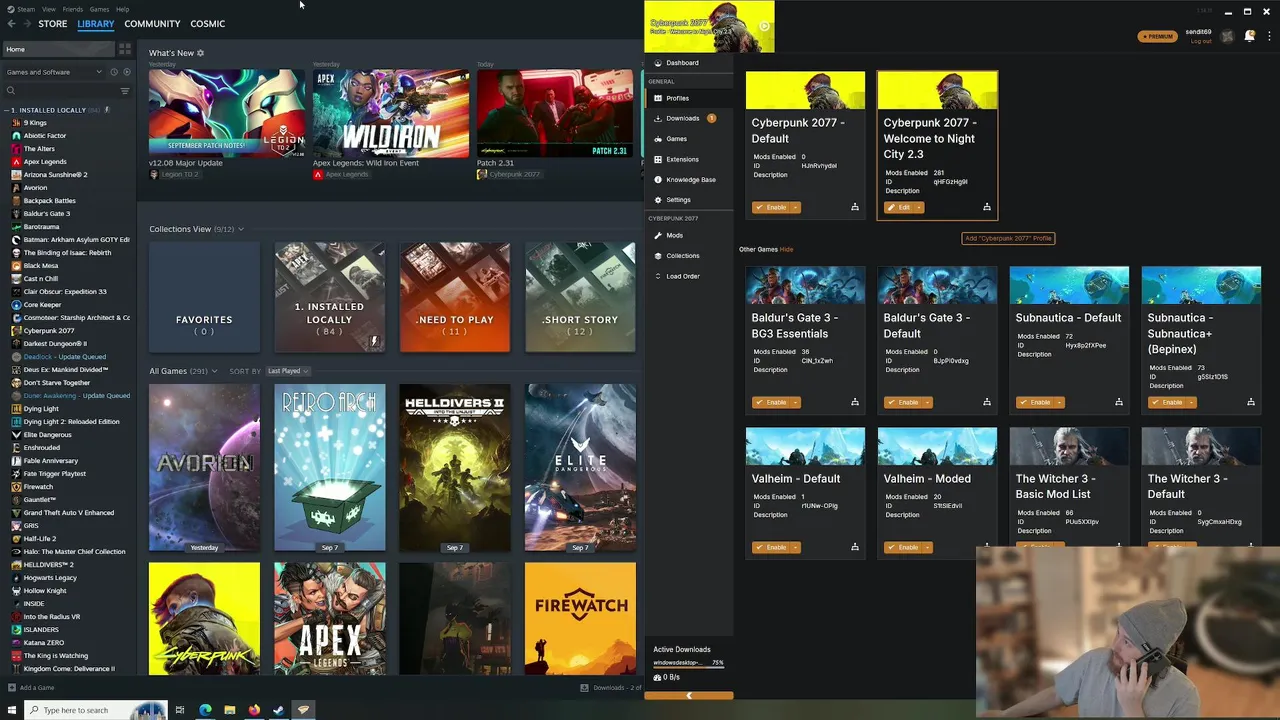Click tree icon on Subnautica+ (Bepinex) profile

click(x=1251, y=402)
